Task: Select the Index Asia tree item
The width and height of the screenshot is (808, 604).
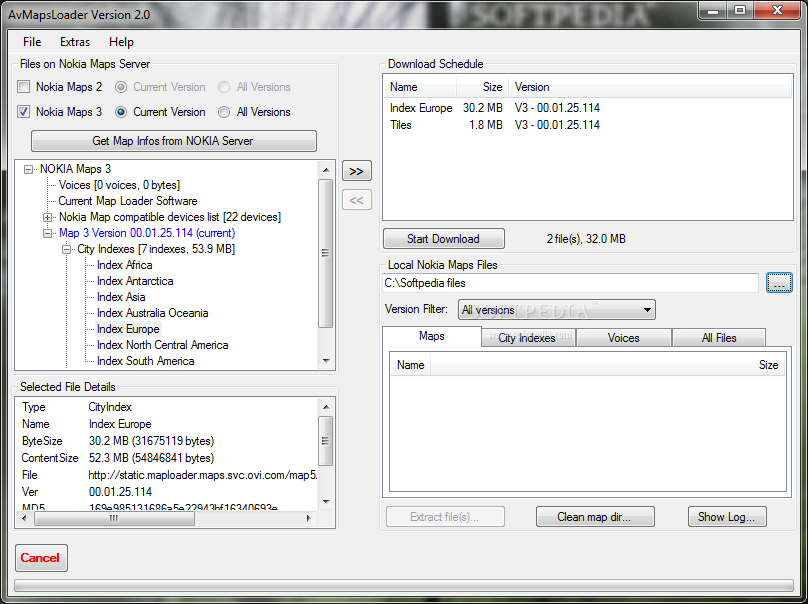Action: click(121, 297)
